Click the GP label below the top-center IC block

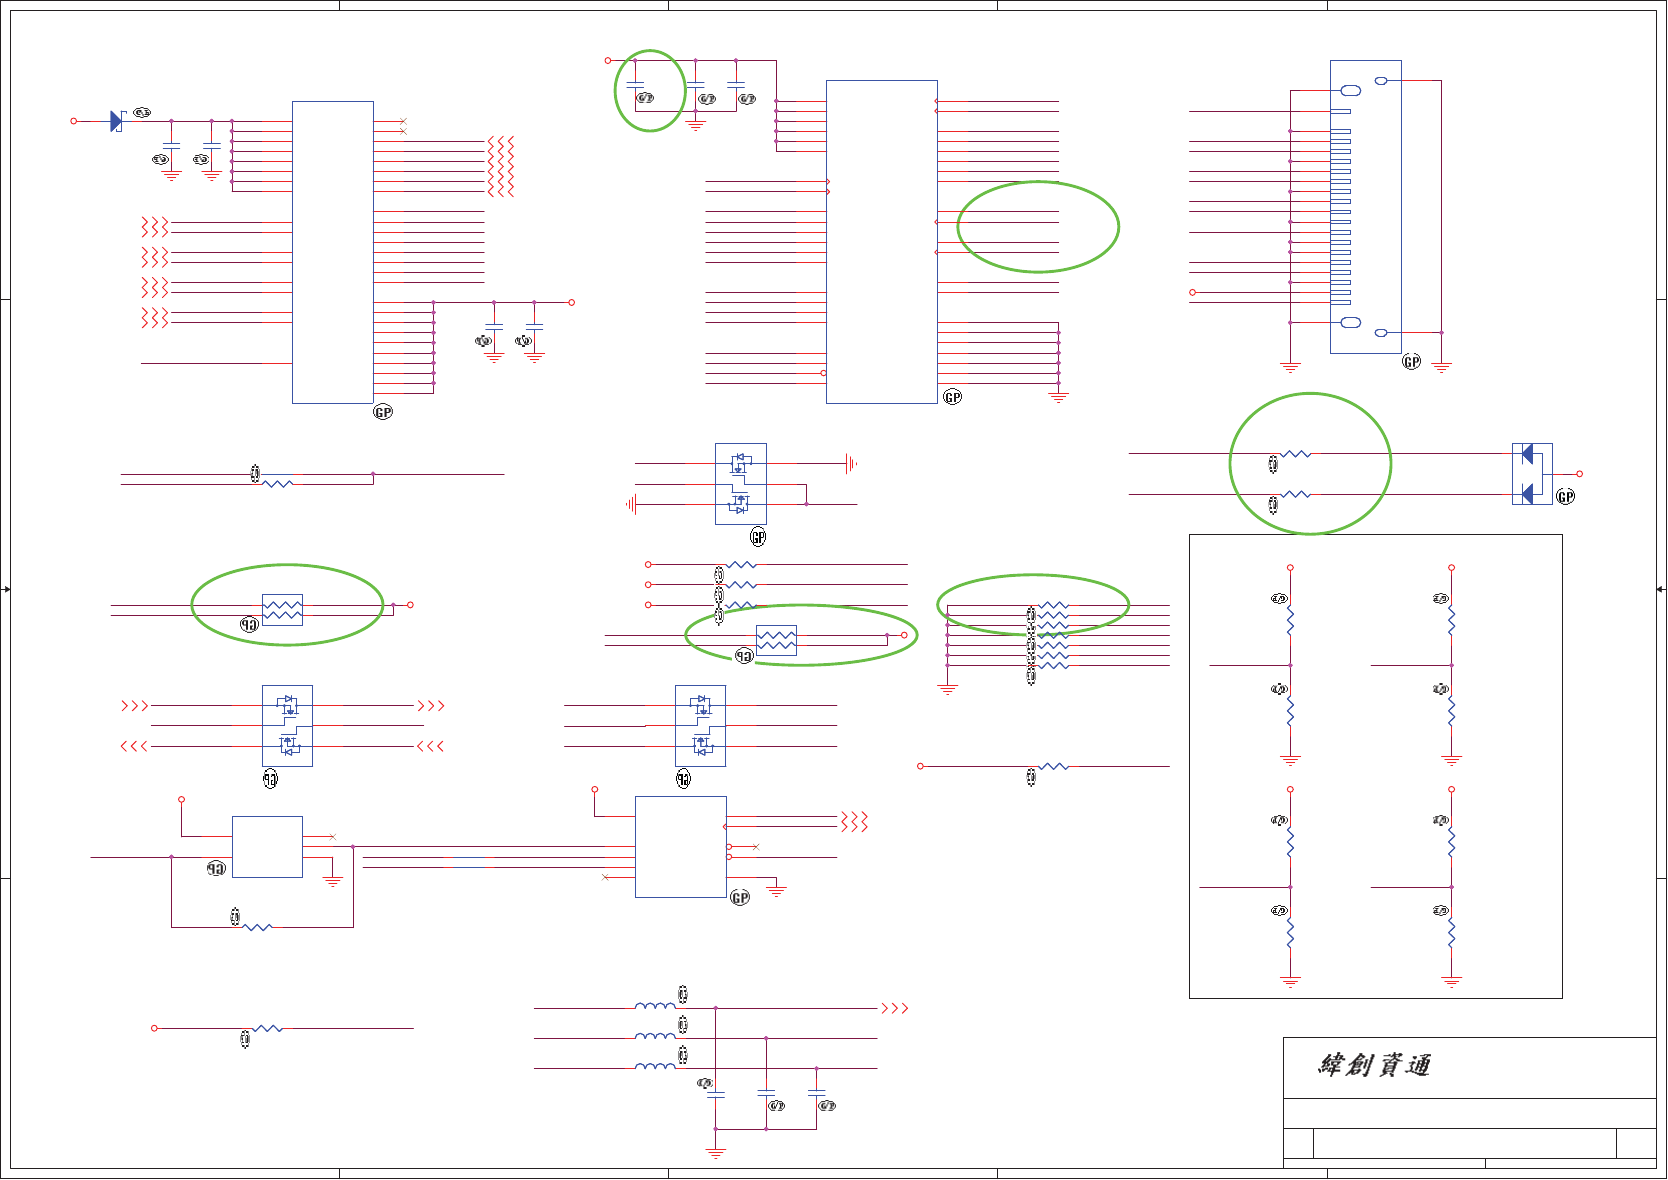pyautogui.click(x=953, y=397)
